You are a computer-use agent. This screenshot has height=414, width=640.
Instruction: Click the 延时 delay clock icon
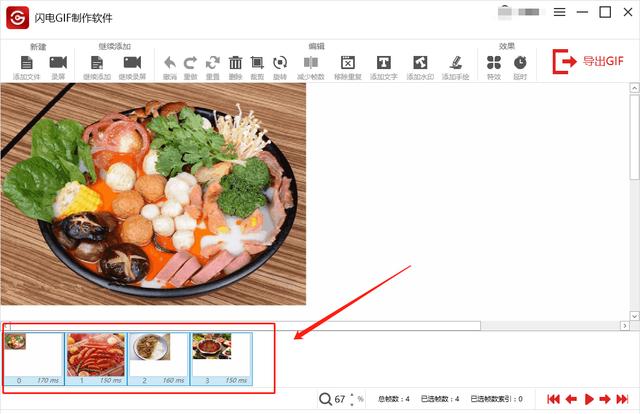point(520,63)
